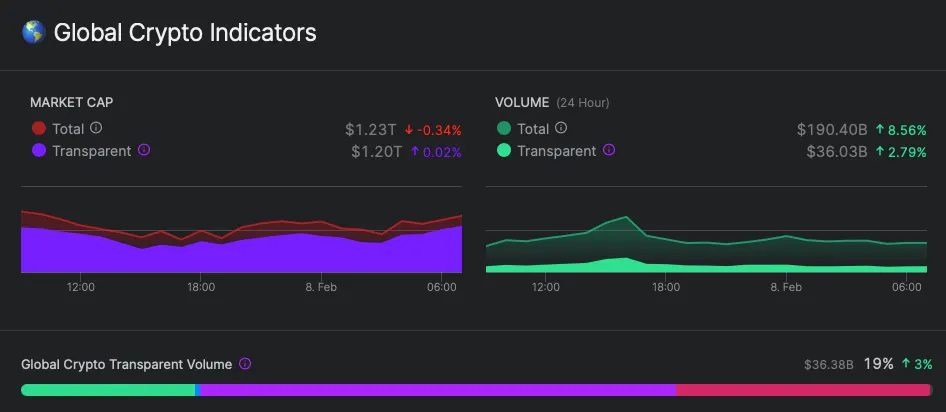946x412 pixels.
Task: Click the 0.02% transparent market cap change
Action: 436,152
